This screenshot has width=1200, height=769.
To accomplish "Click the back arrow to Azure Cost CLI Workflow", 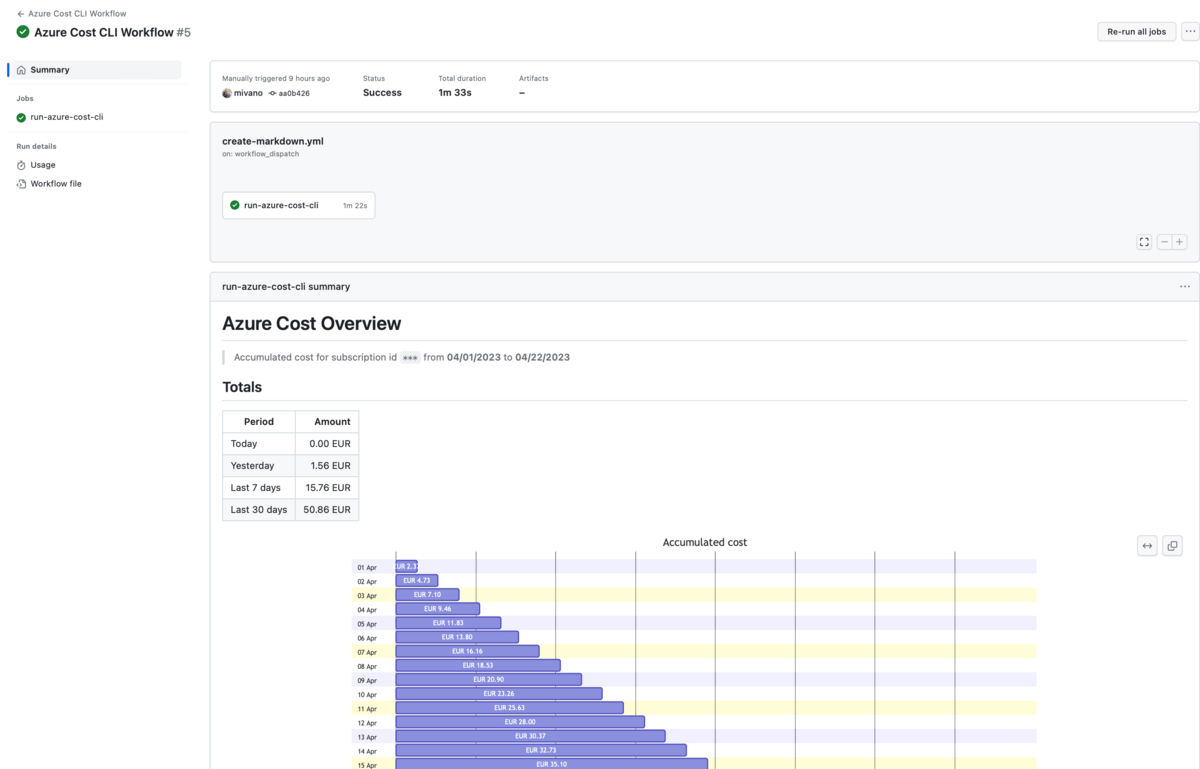I will (x=21, y=14).
